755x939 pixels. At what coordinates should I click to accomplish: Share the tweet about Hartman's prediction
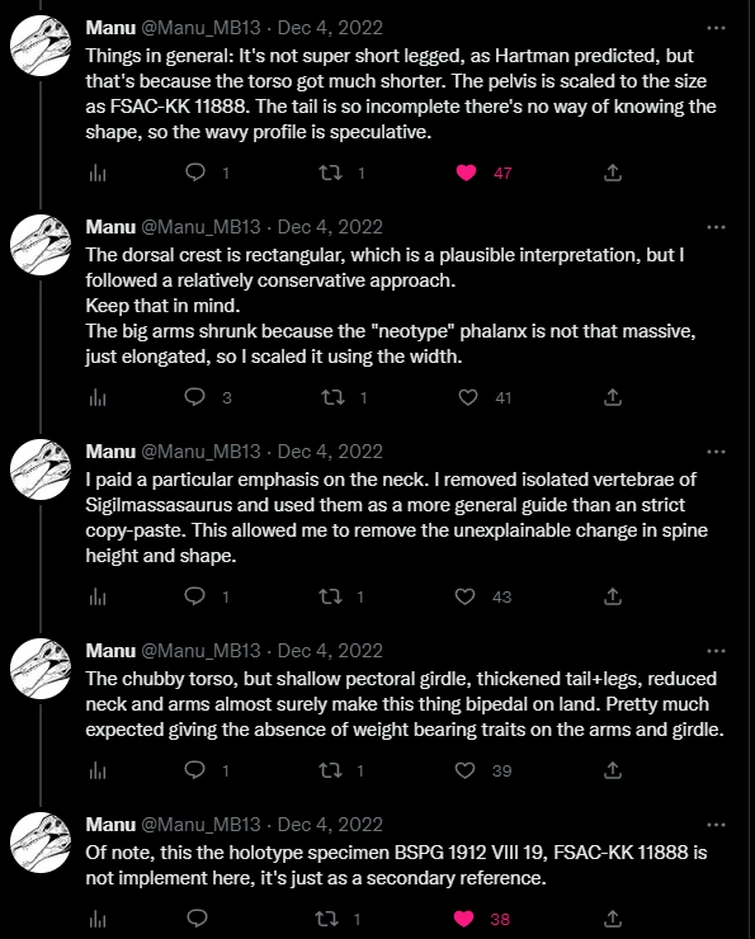[612, 173]
